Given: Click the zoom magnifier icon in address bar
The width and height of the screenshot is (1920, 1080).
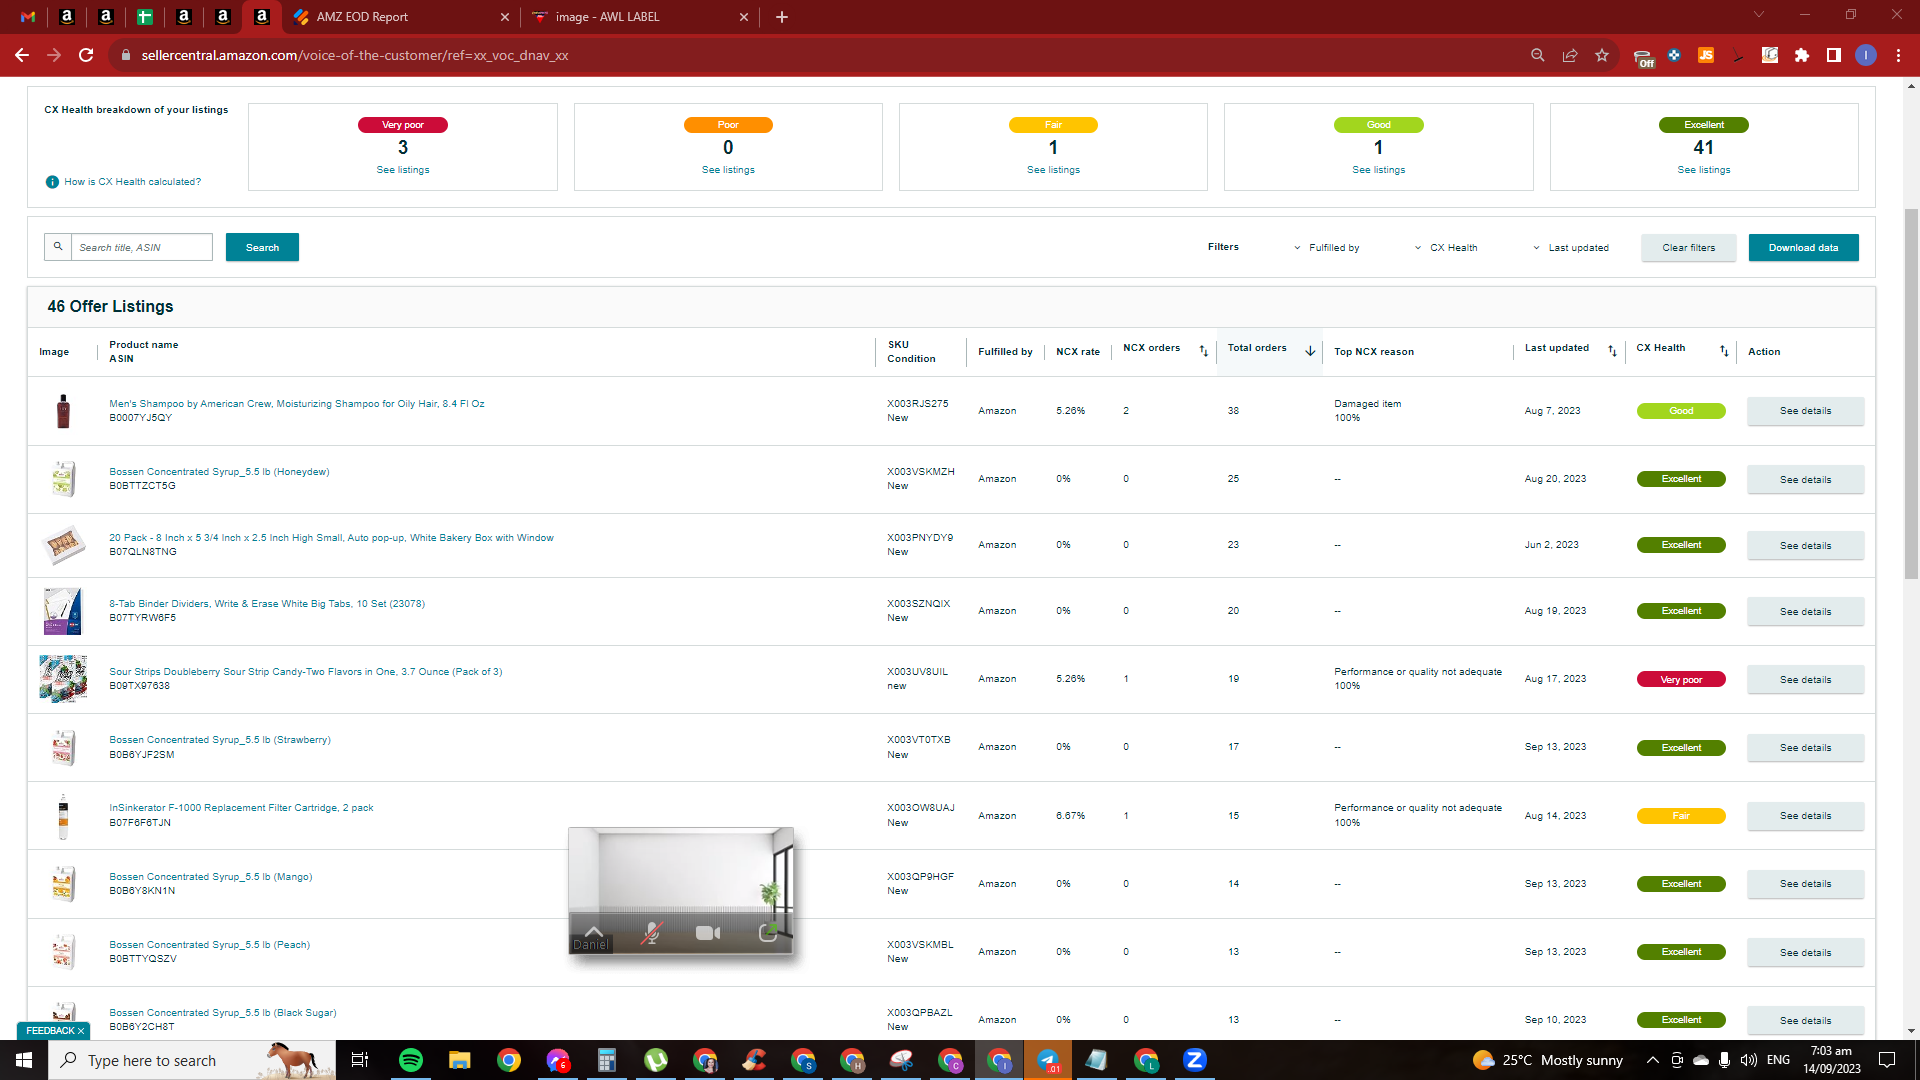Looking at the screenshot, I should point(1538,55).
